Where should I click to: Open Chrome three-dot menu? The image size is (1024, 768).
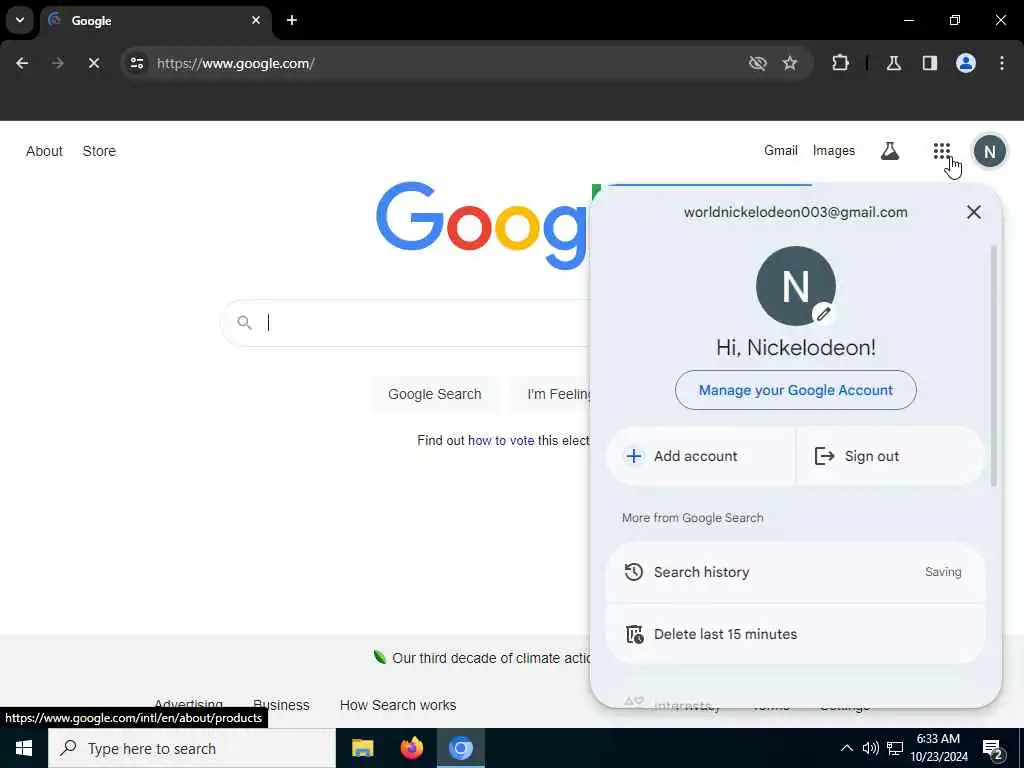(1002, 63)
